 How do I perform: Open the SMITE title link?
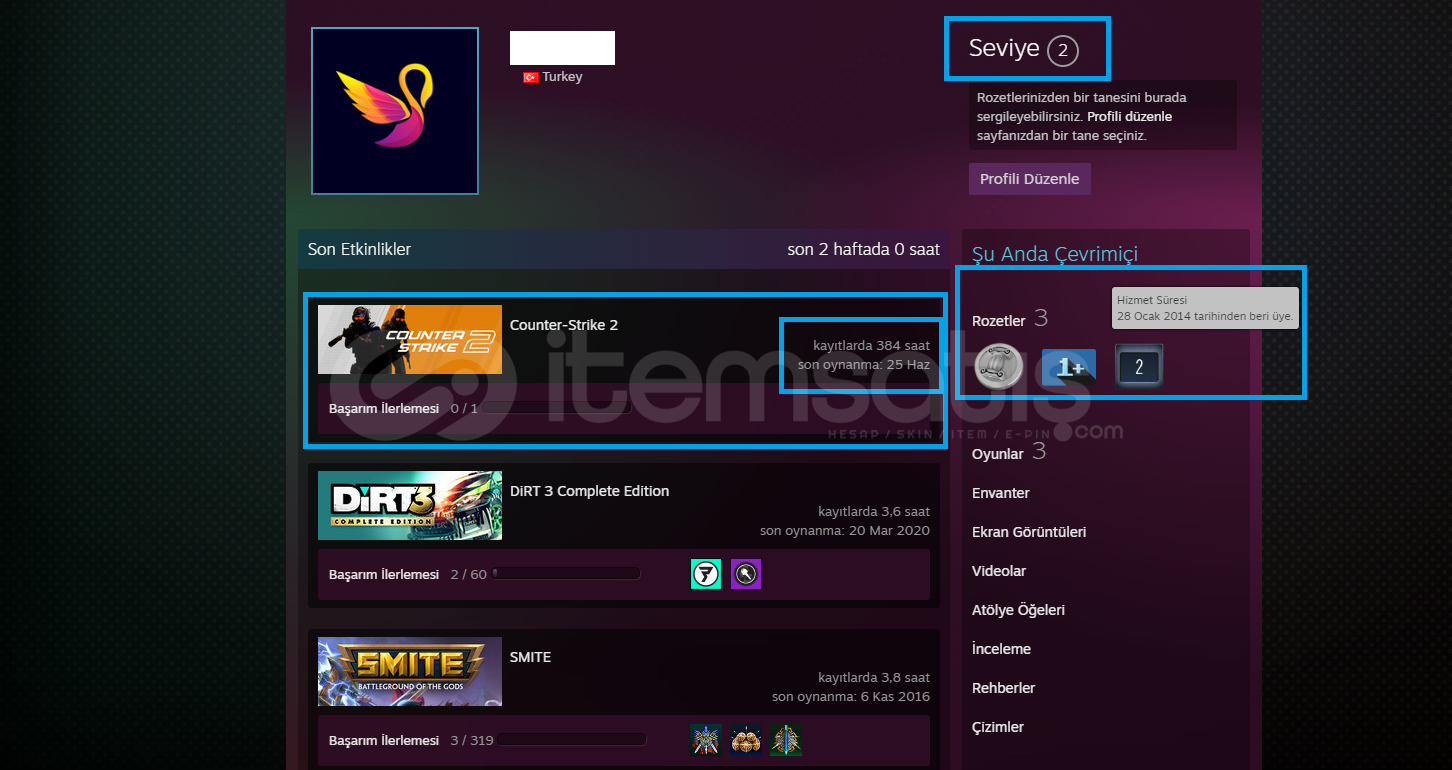point(530,657)
